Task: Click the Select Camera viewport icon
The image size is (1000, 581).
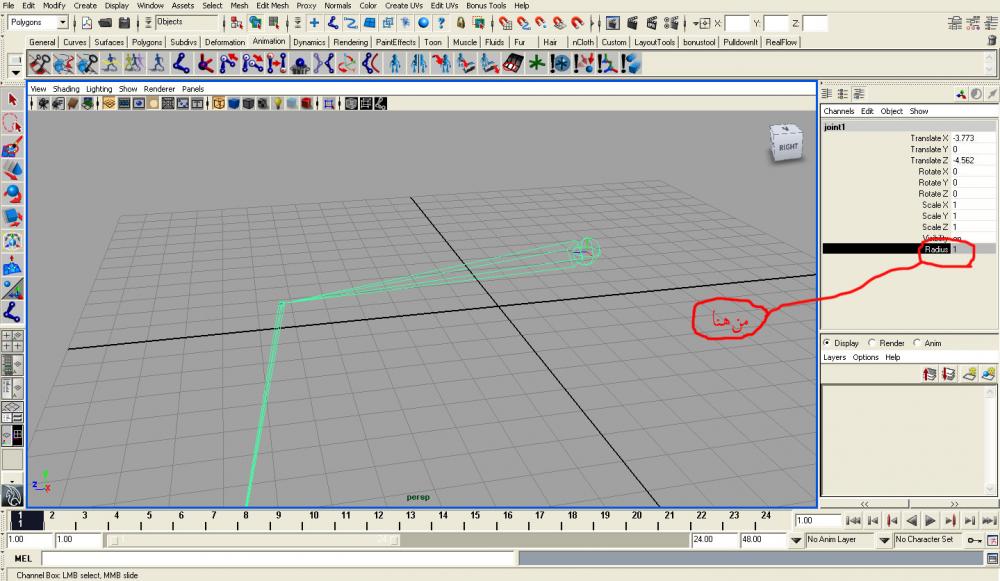Action: (x=43, y=103)
